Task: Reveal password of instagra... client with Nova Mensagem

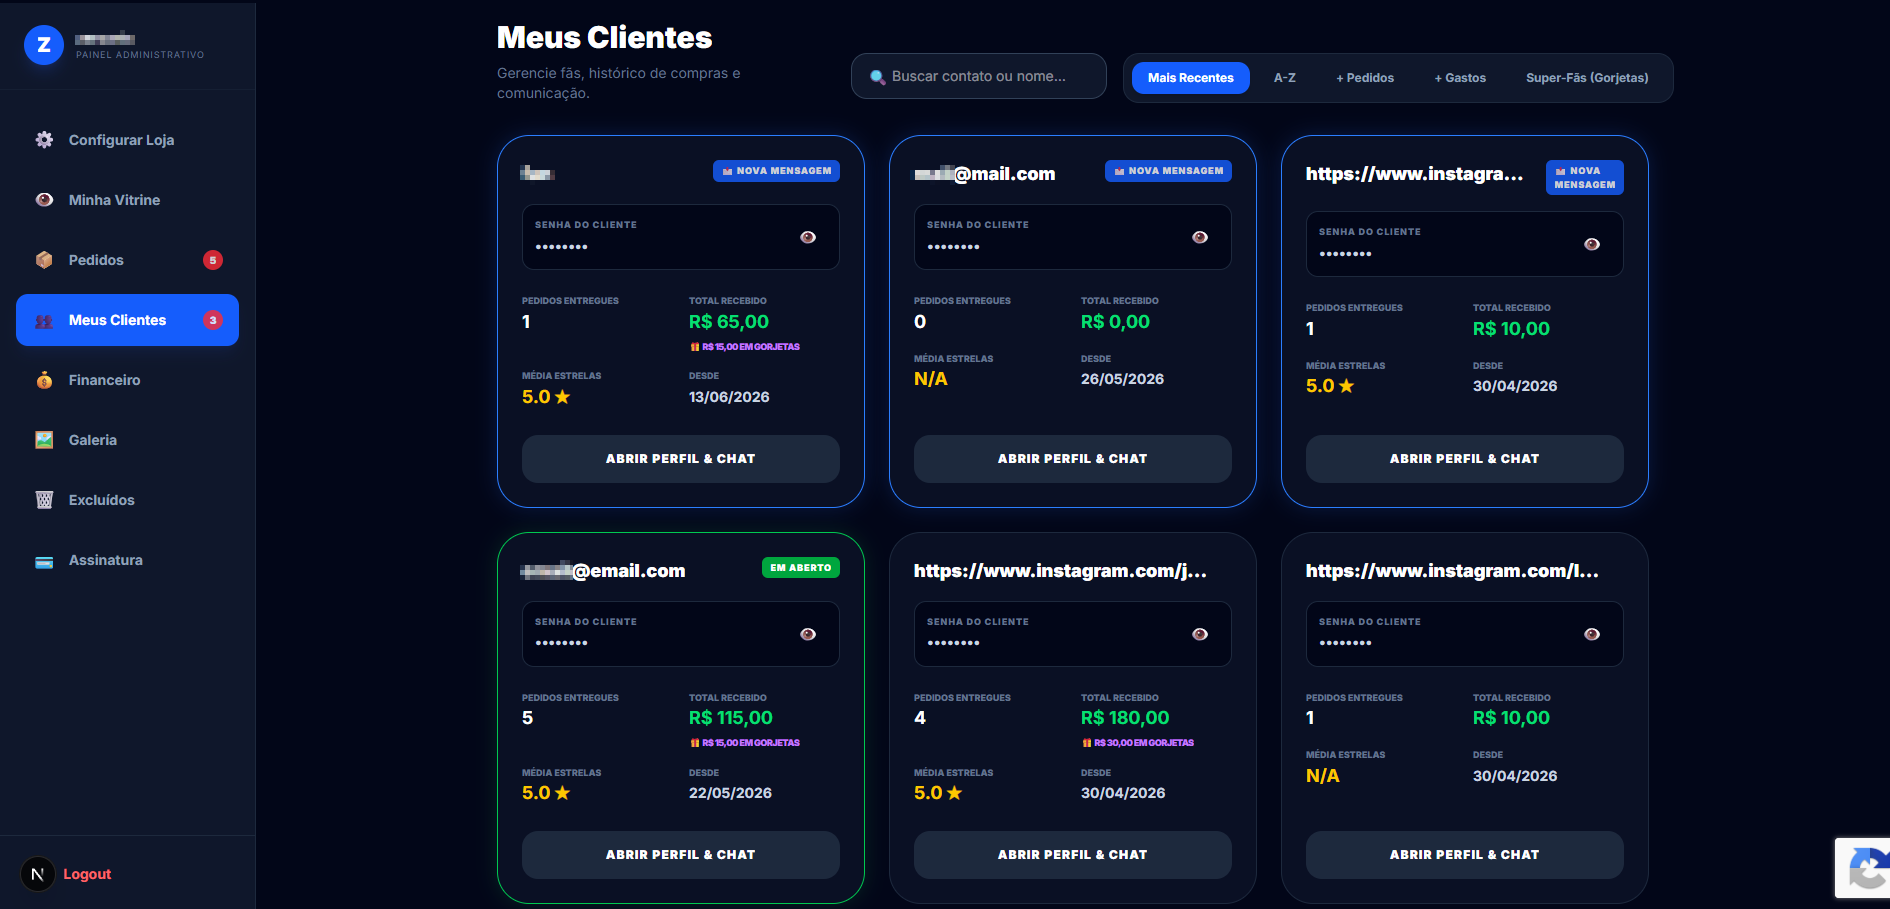Action: 1592,244
